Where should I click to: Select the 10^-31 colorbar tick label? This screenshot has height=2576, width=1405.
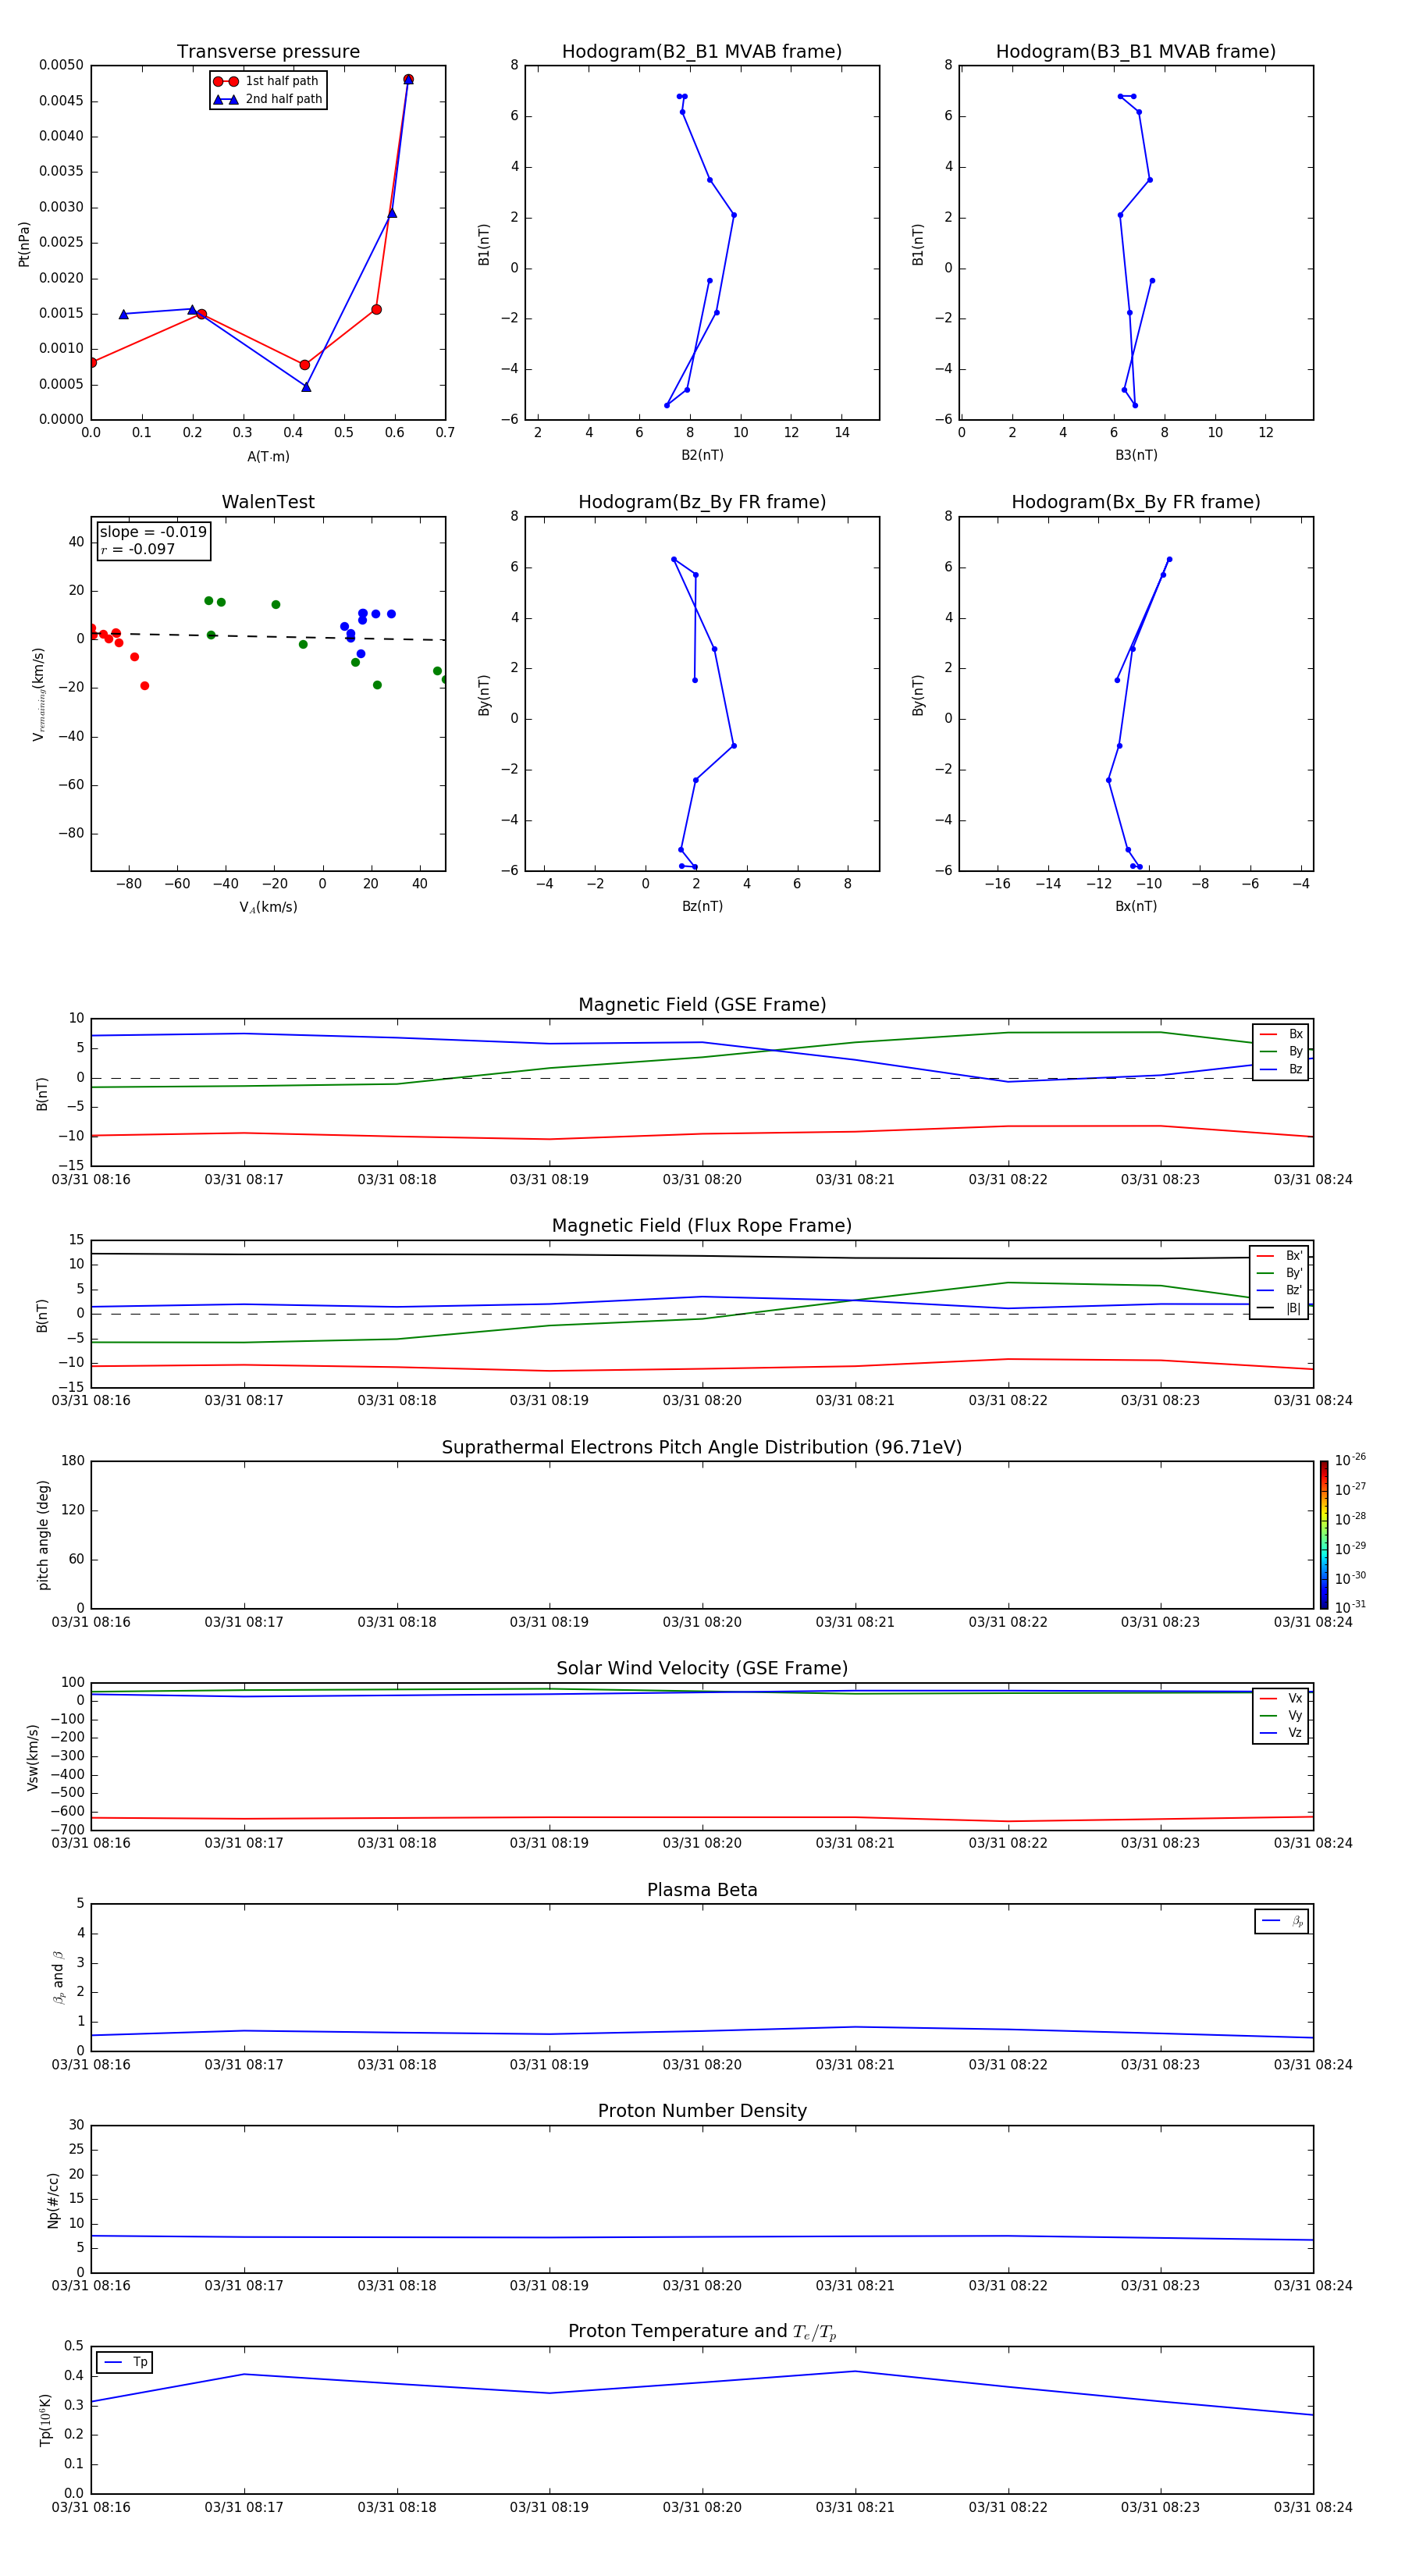pyautogui.click(x=1350, y=1607)
